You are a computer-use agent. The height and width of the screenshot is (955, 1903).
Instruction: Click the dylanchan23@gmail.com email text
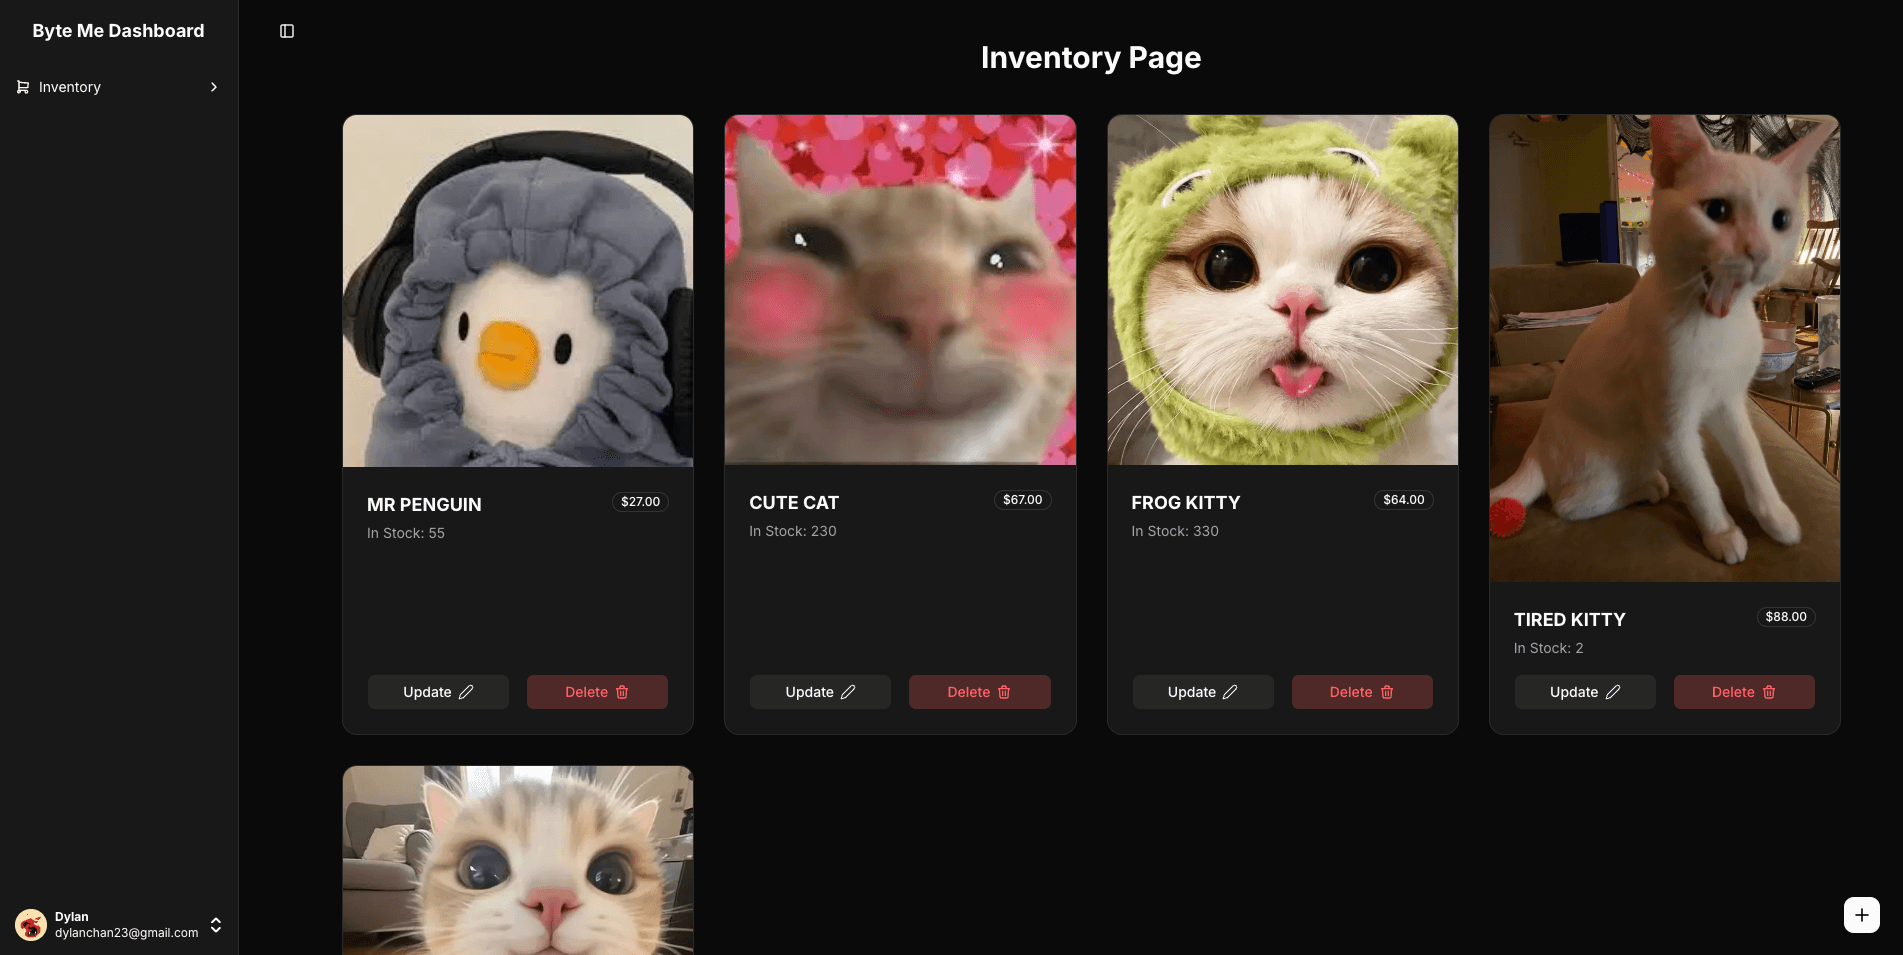coord(127,933)
